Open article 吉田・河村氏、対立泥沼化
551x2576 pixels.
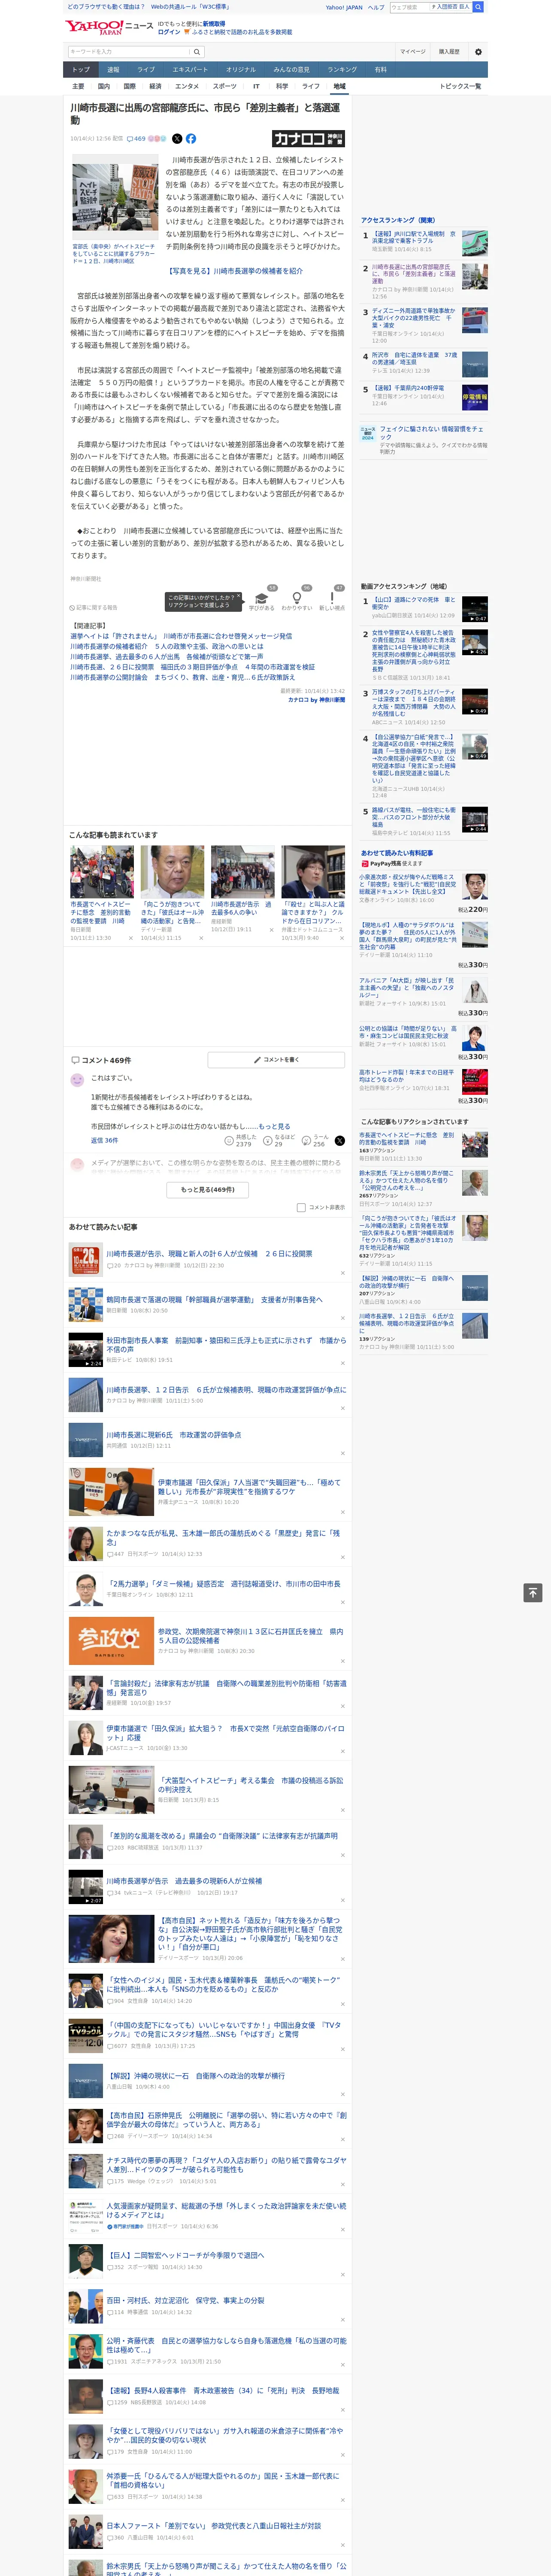185,2300
